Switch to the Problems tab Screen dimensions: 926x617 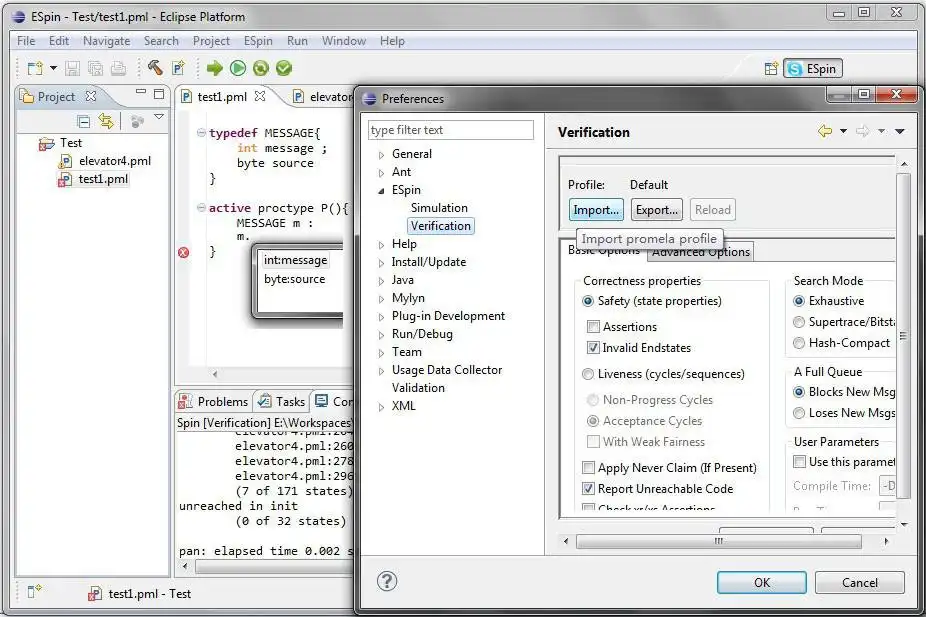point(214,402)
